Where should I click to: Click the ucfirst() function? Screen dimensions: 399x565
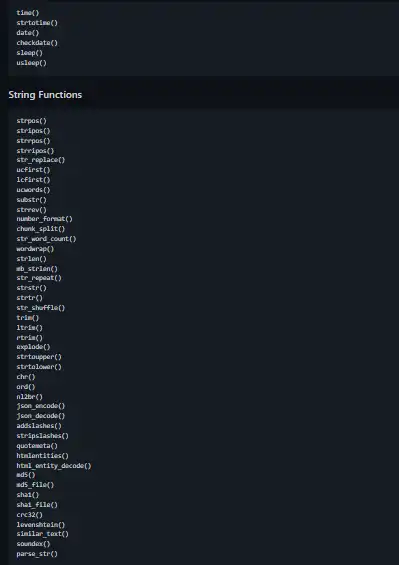tap(33, 170)
